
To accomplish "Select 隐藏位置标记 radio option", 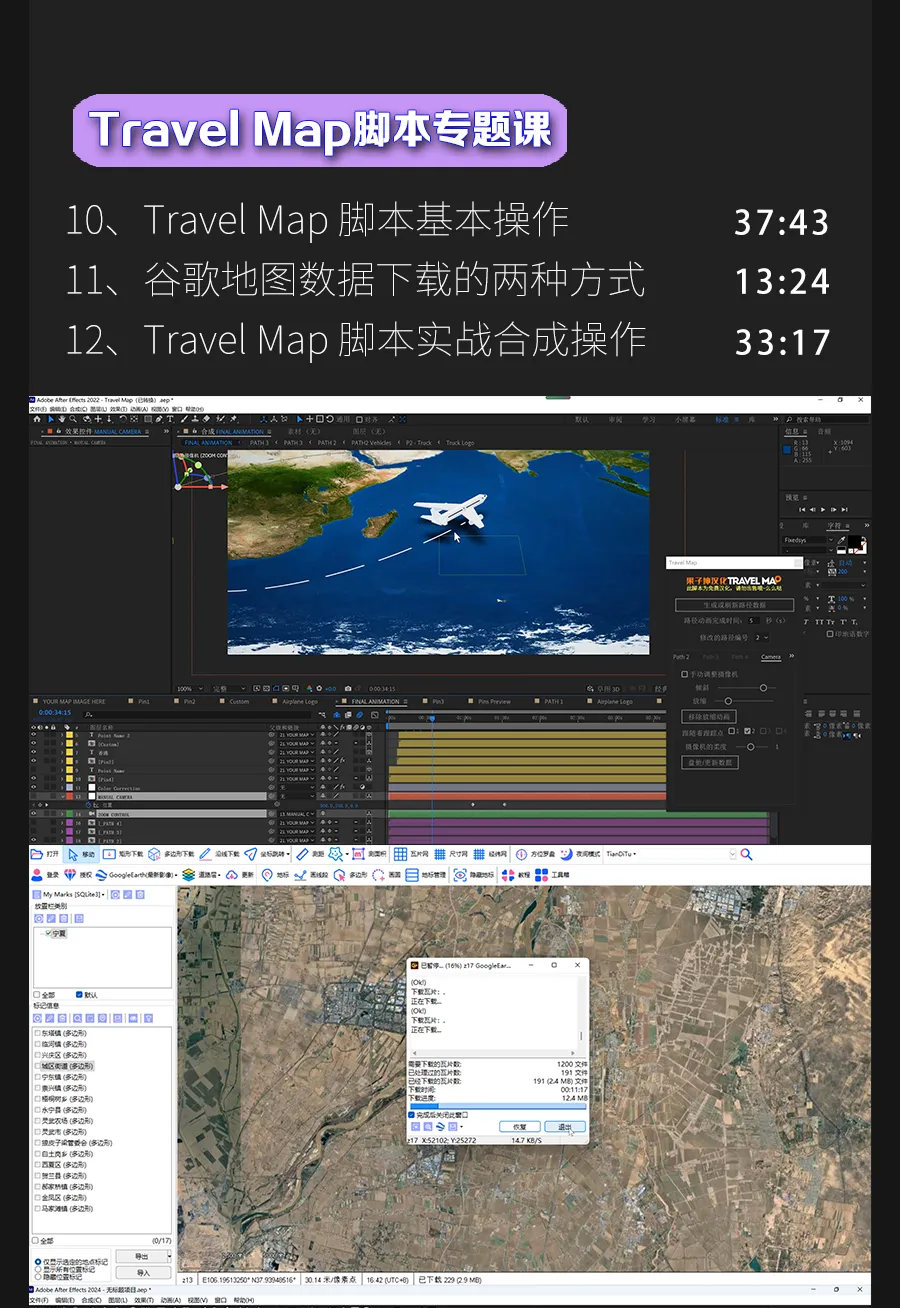I will click(x=38, y=1277).
